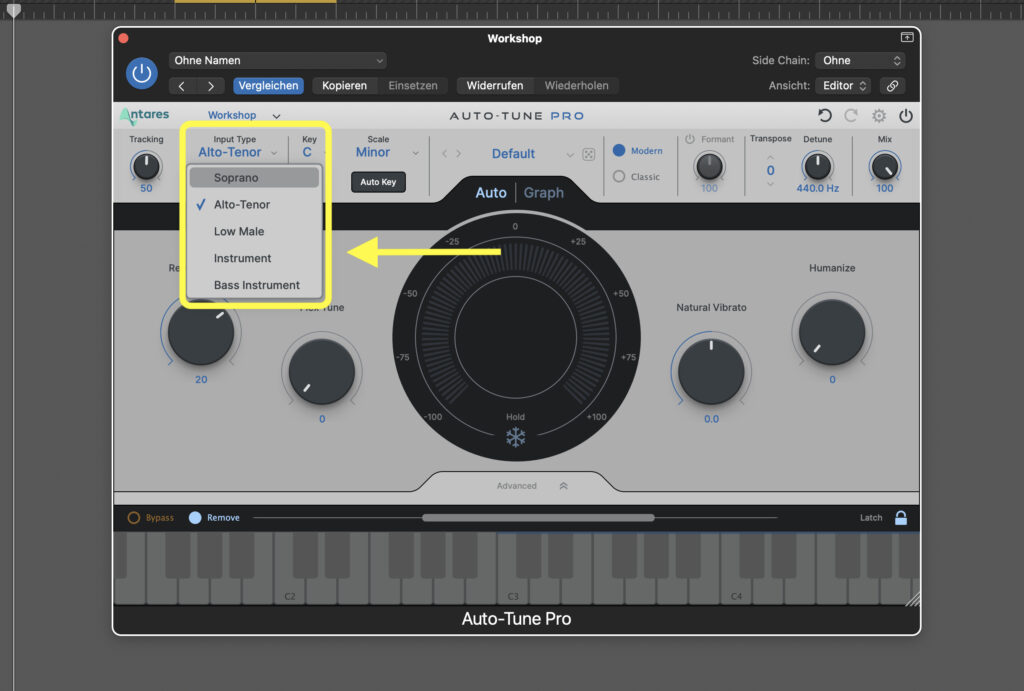
Task: Open the Scale Minor dropdown
Action: (x=387, y=152)
